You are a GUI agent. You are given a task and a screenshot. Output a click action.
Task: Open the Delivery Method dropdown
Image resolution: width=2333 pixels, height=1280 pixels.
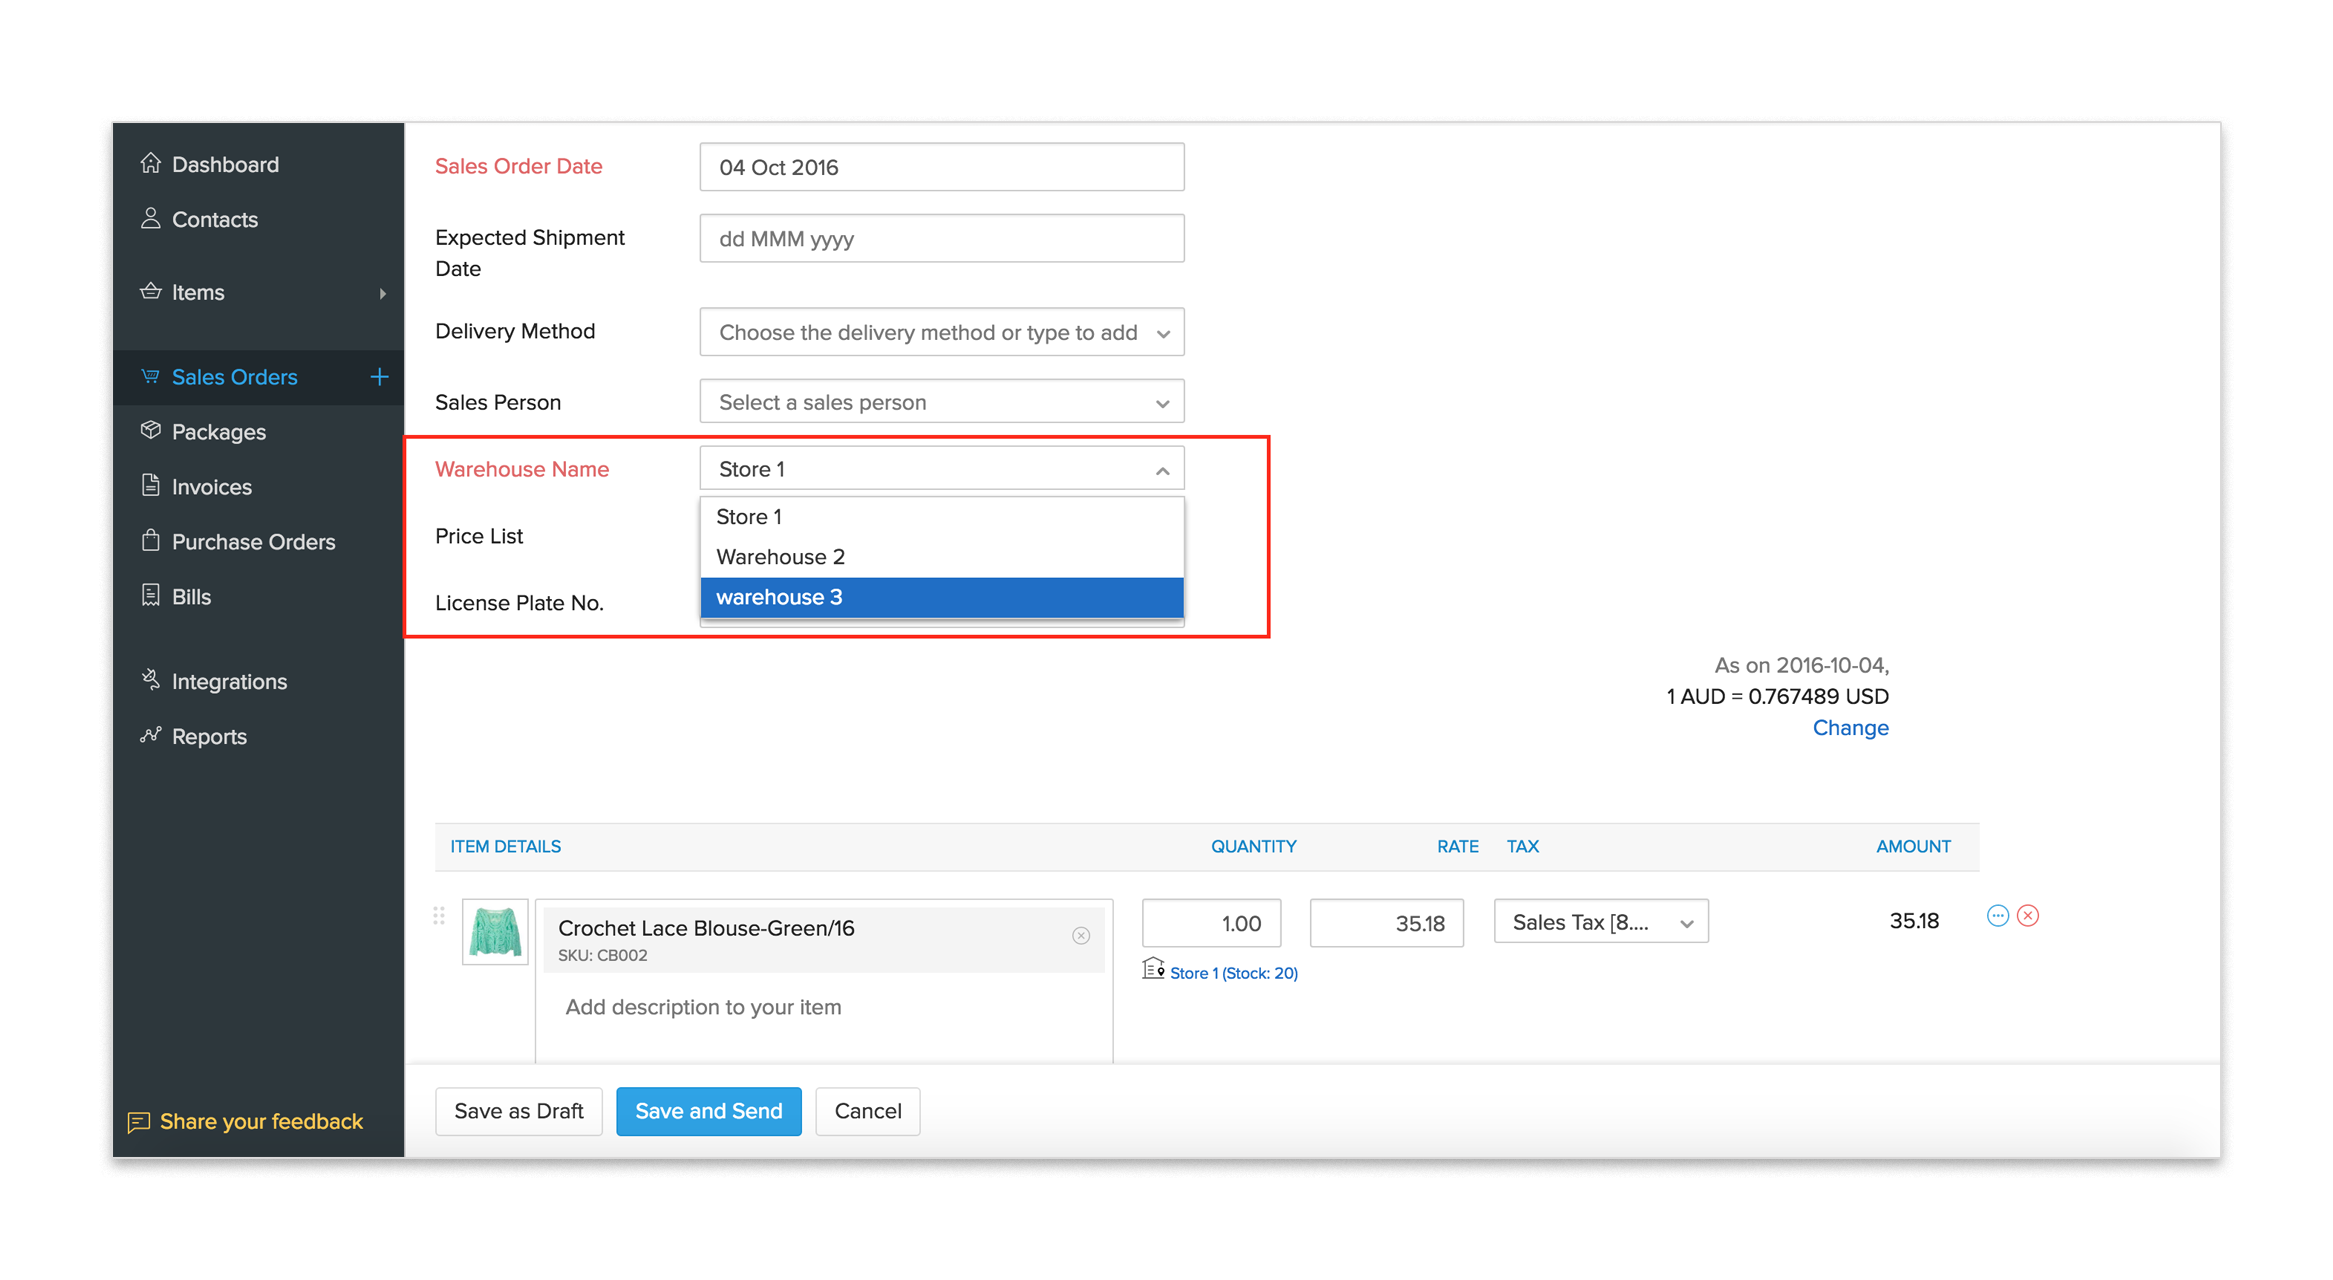940,332
